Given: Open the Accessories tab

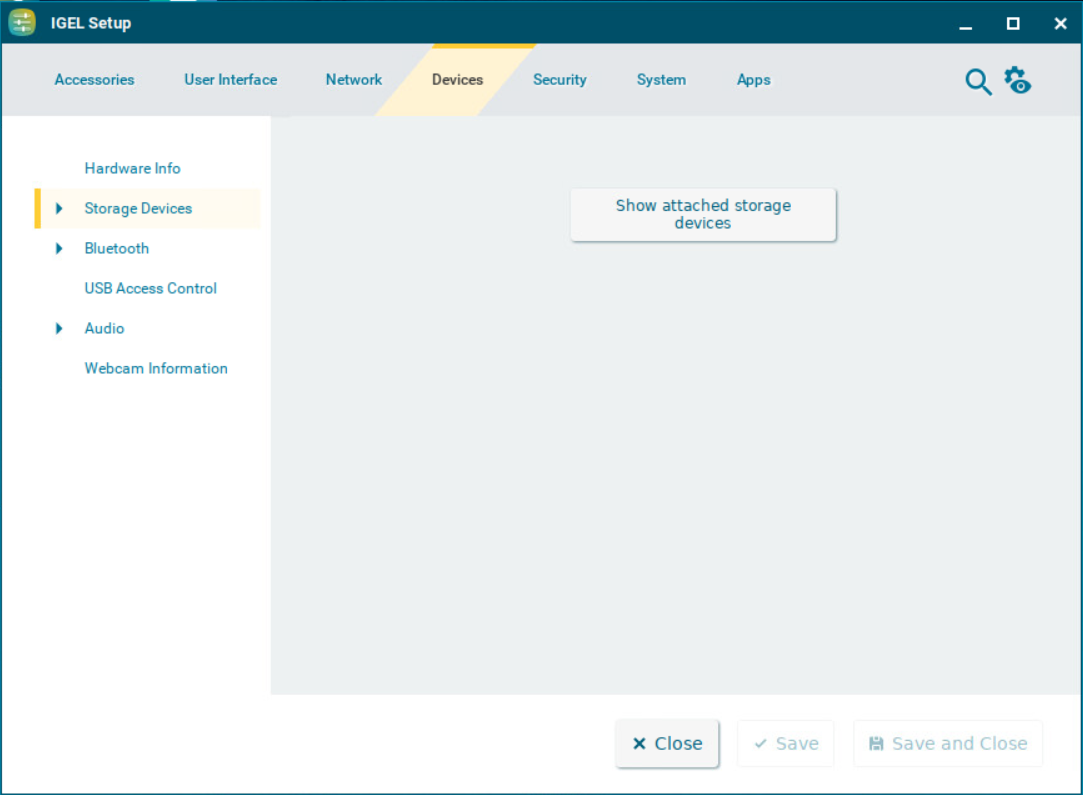Looking at the screenshot, I should (94, 80).
